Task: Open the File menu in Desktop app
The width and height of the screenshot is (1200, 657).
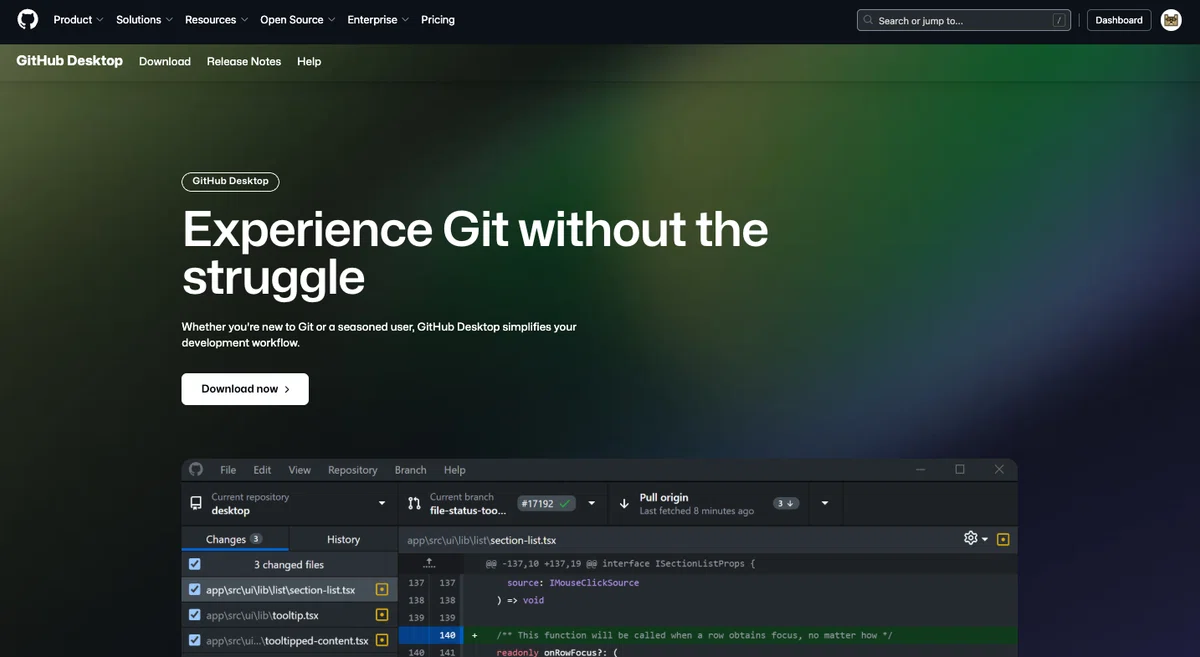Action: tap(228, 470)
